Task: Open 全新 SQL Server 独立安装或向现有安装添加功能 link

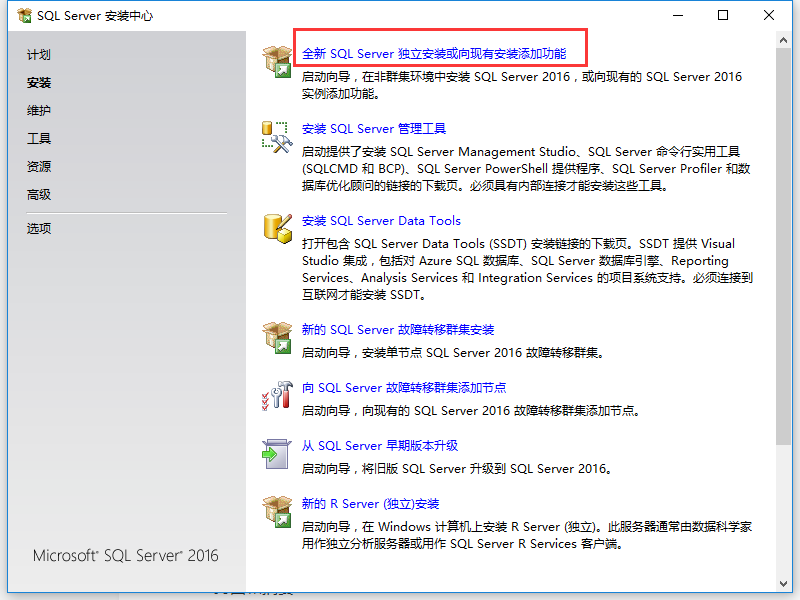Action: click(x=434, y=54)
